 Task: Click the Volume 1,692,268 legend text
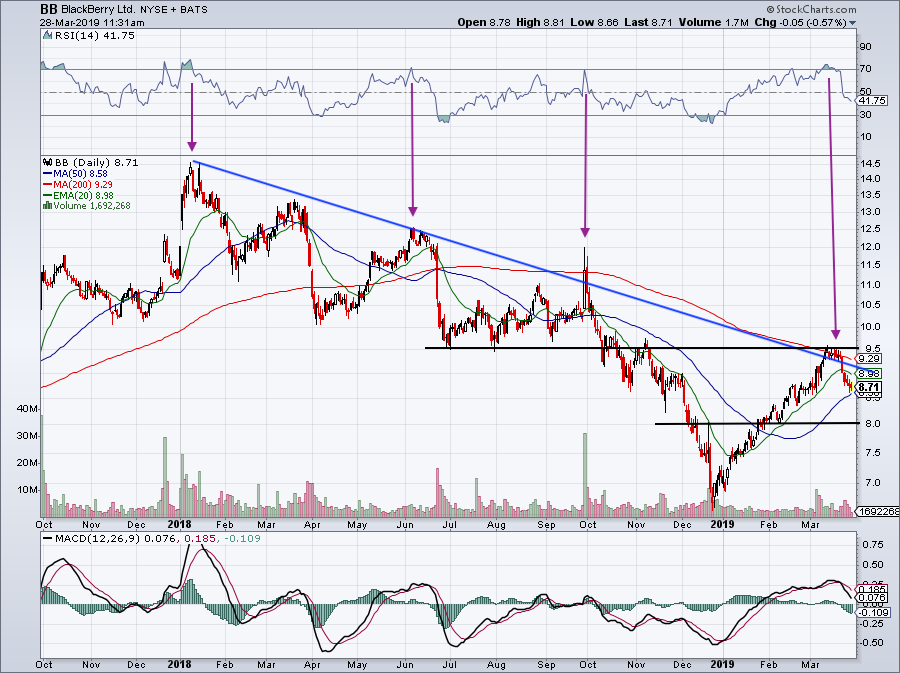coord(92,205)
